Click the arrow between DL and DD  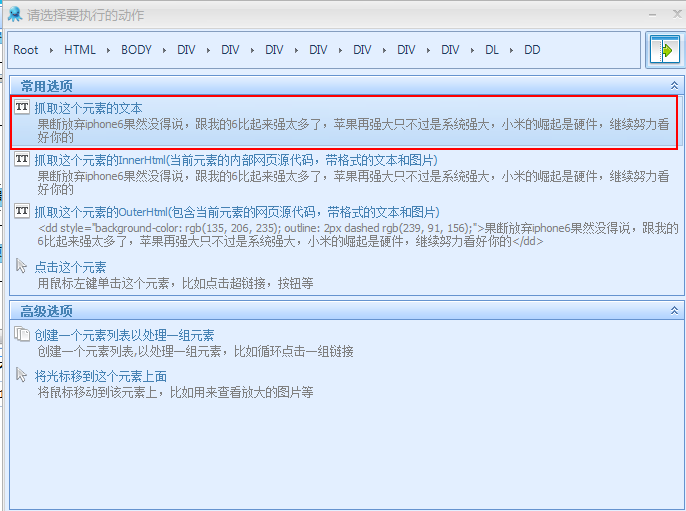[511, 50]
